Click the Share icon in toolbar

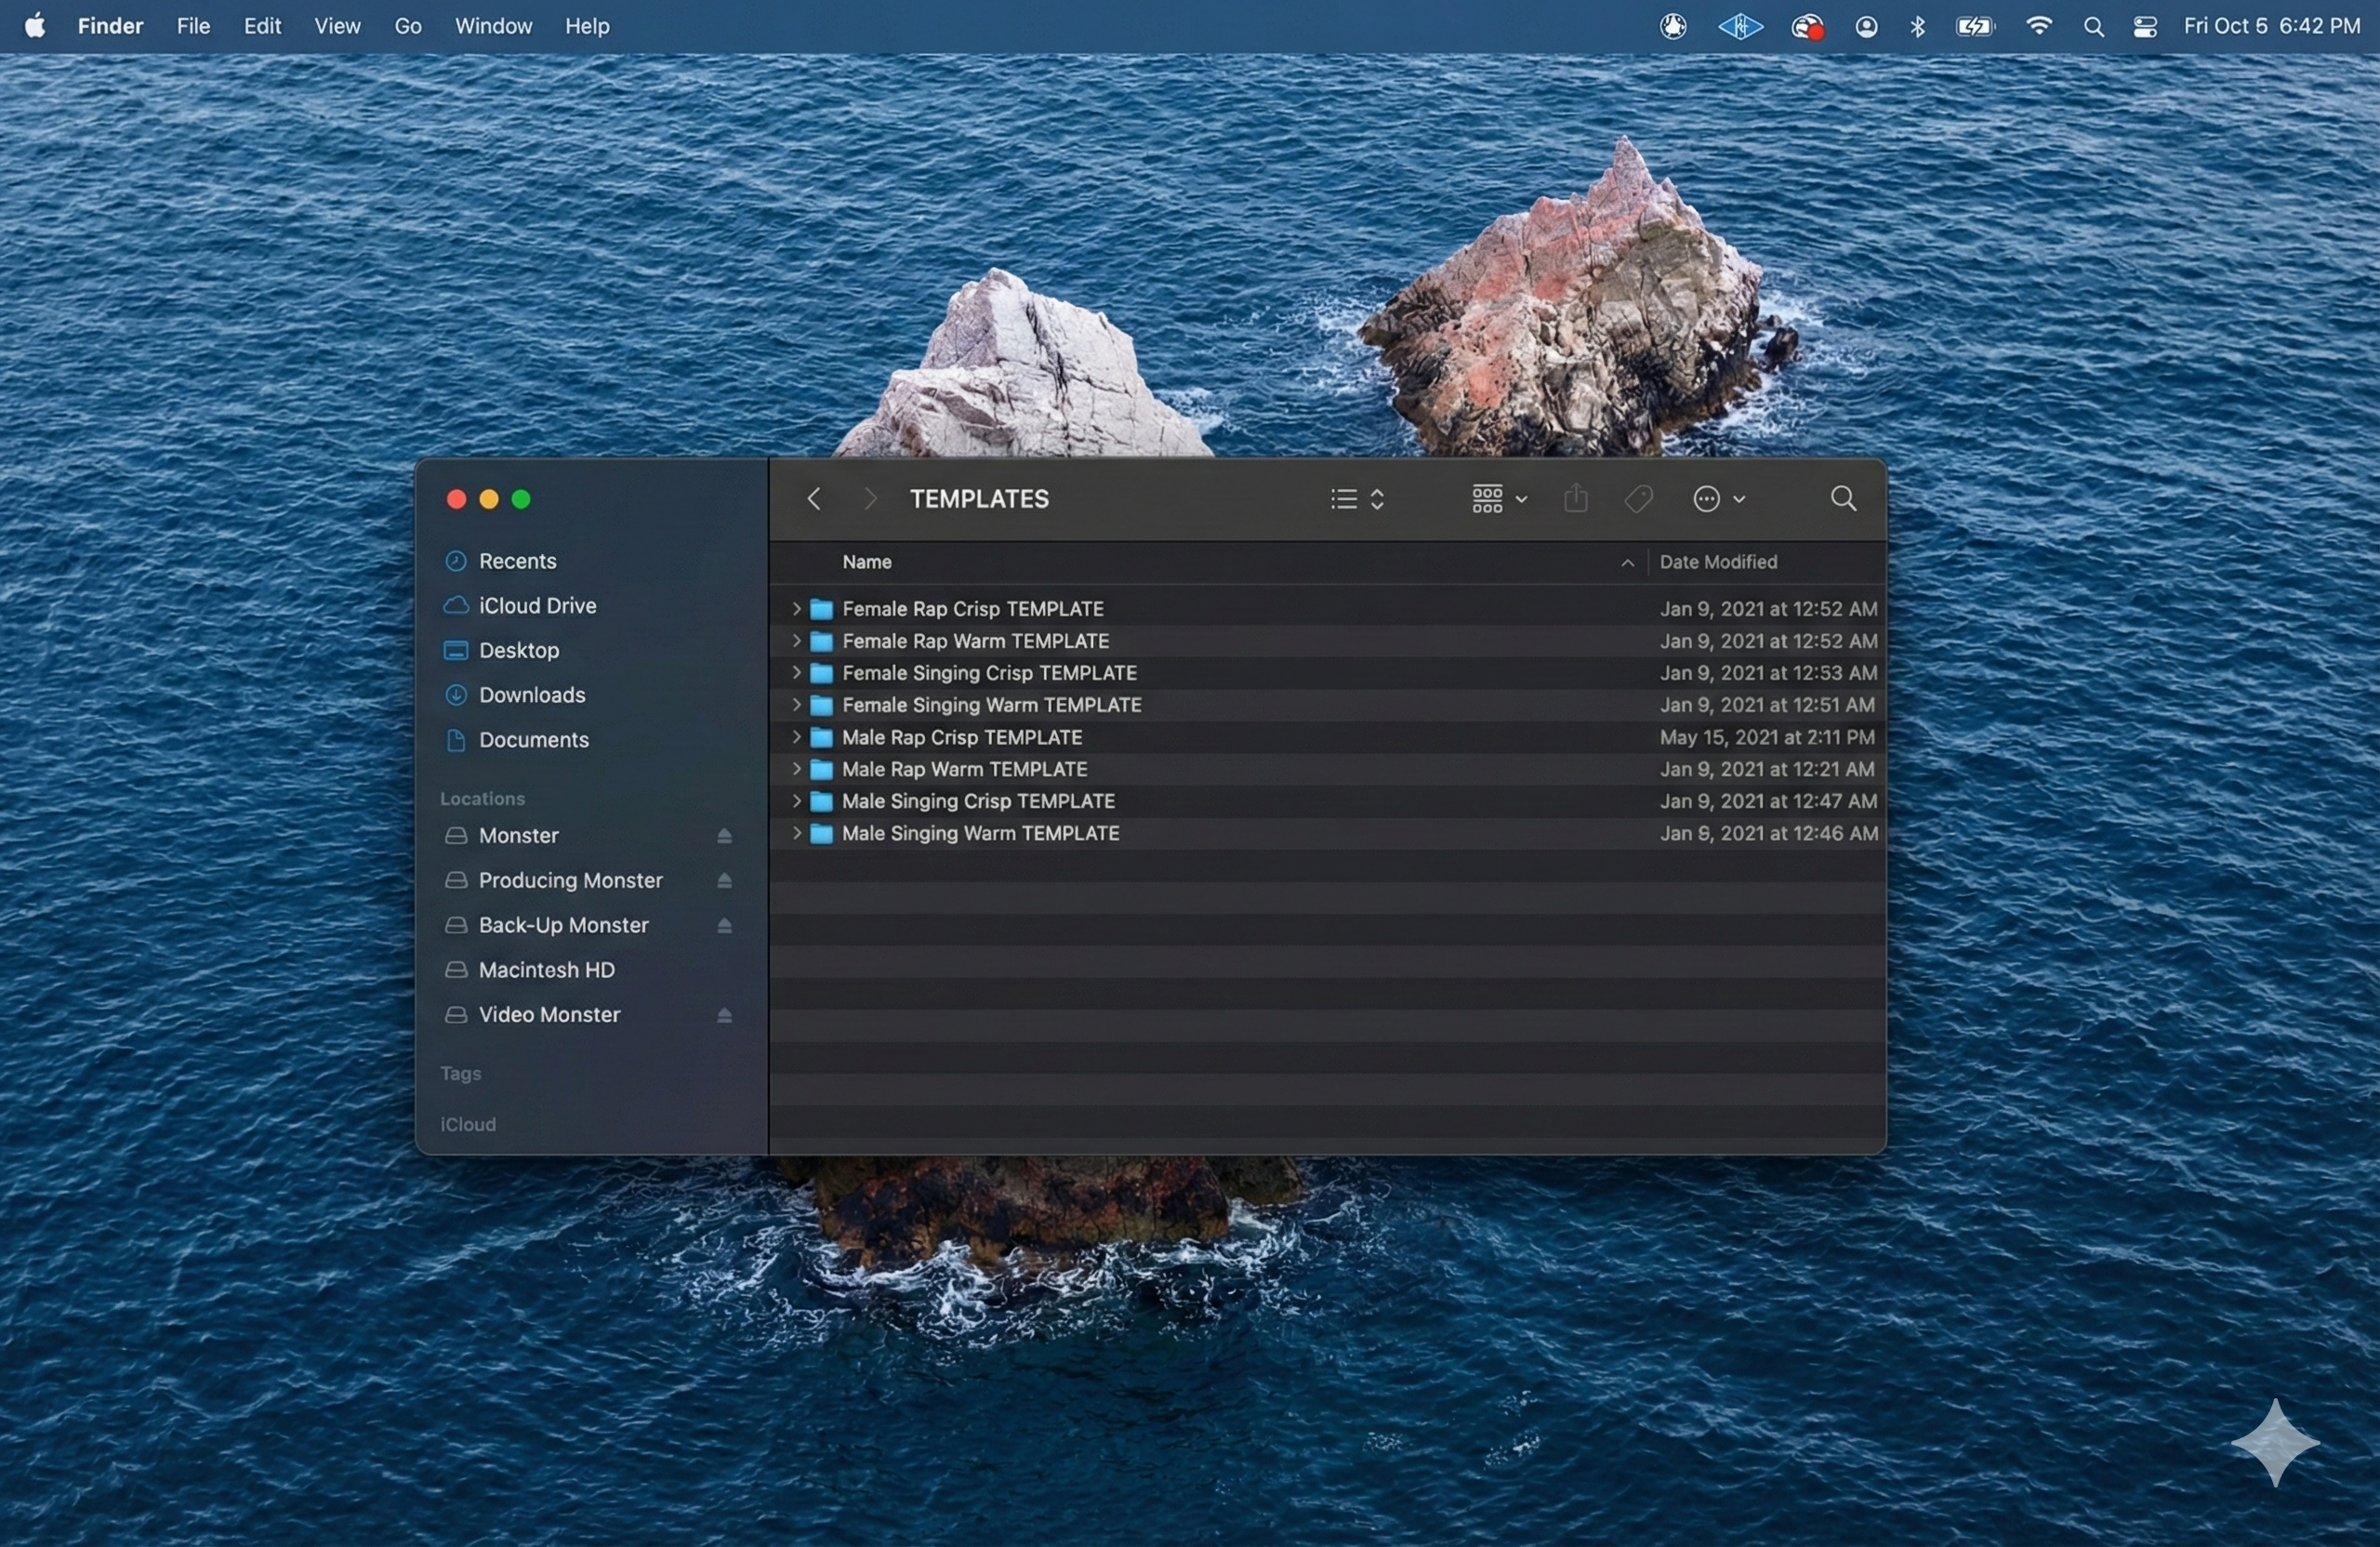[1575, 499]
